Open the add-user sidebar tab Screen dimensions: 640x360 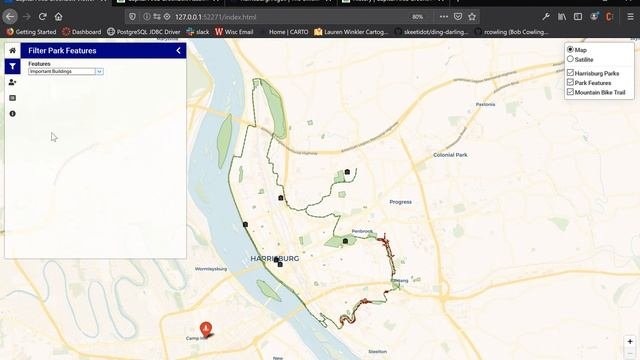coord(13,82)
